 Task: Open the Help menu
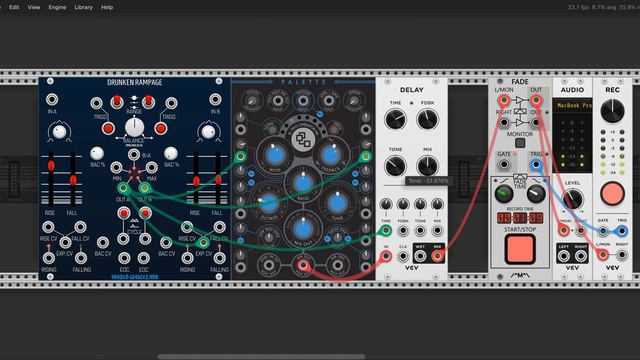(107, 7)
